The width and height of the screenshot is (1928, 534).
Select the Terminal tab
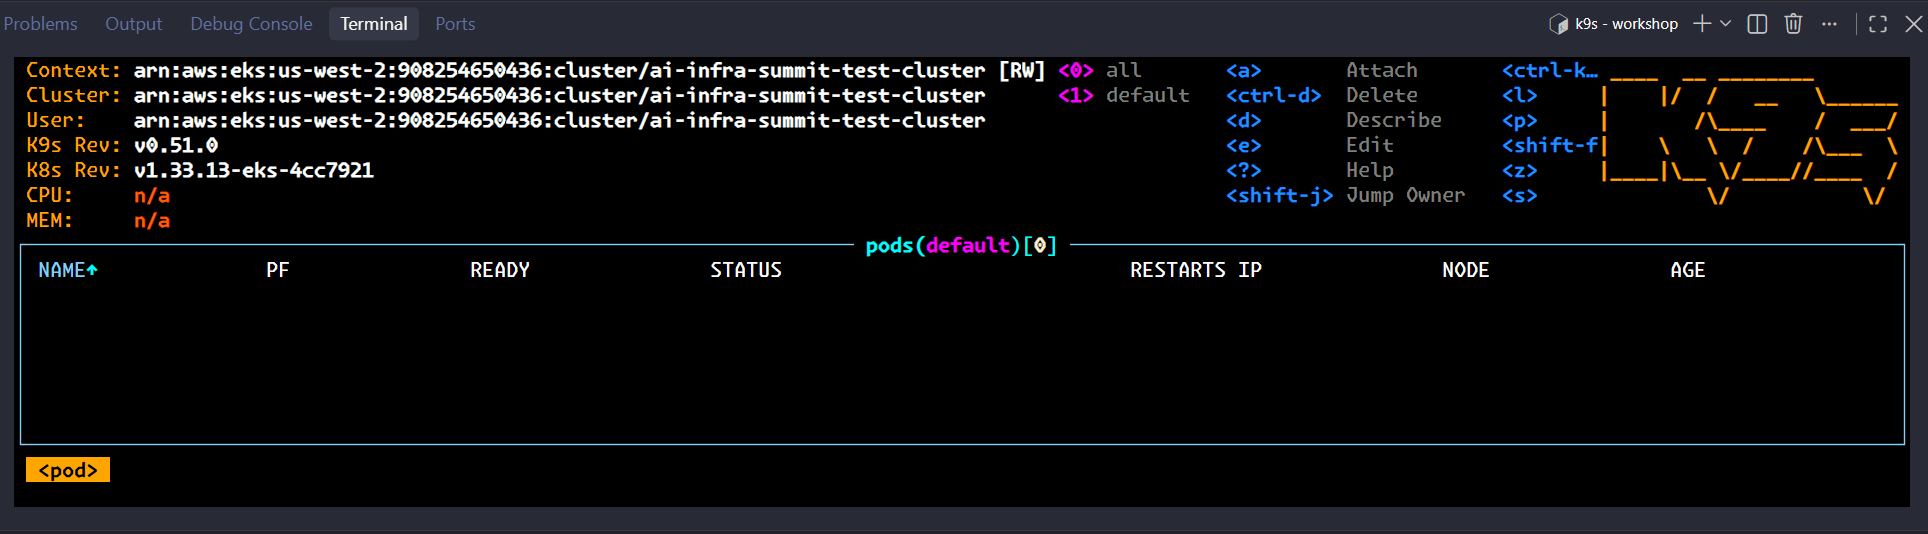click(374, 24)
